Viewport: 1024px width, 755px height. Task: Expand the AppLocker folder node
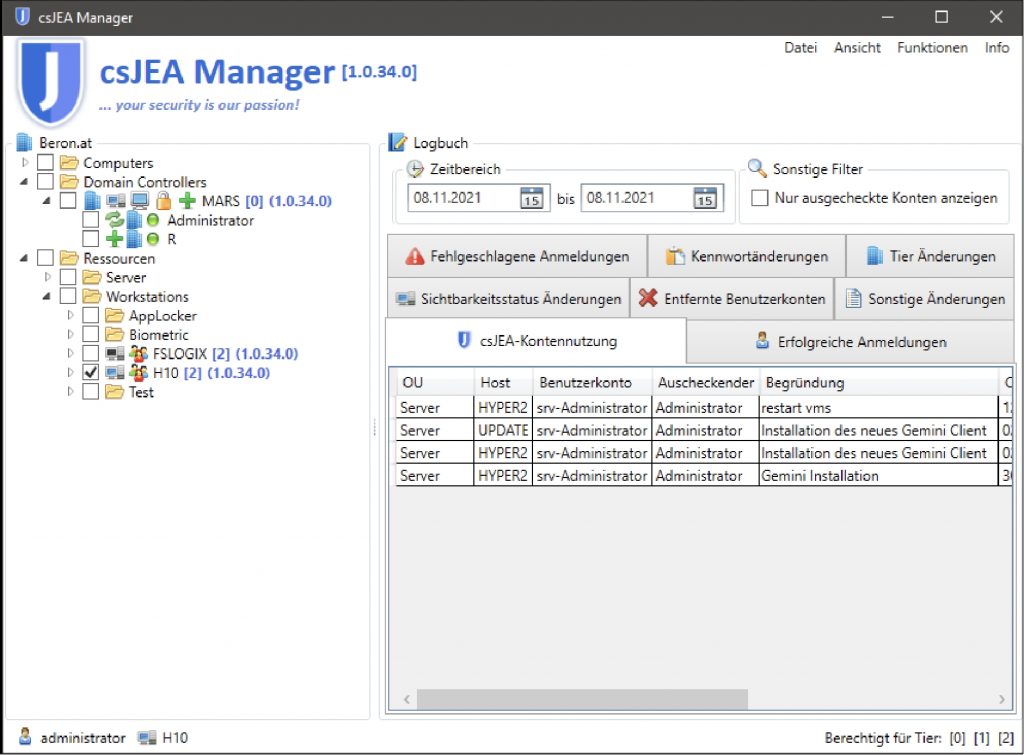[71, 316]
